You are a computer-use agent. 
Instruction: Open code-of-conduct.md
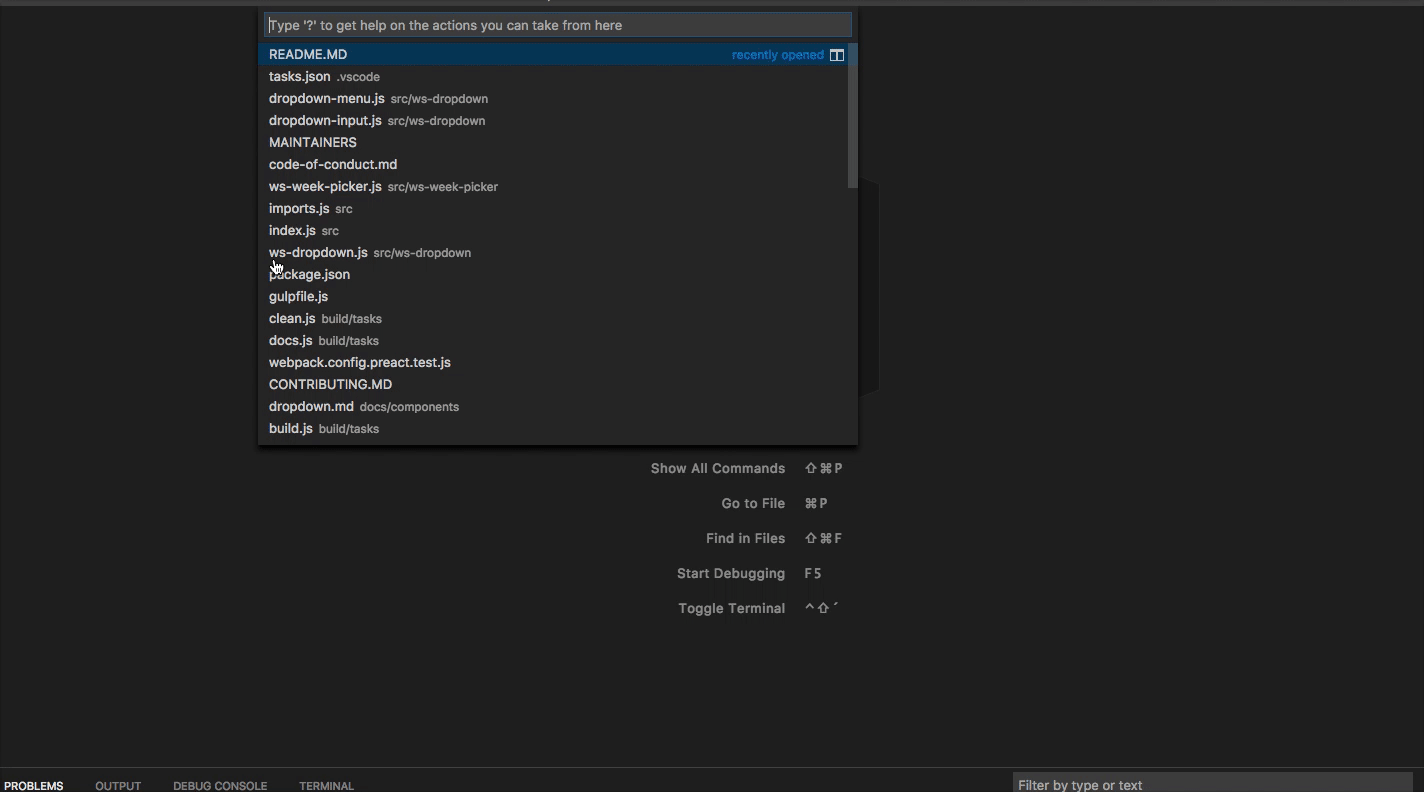553,165
